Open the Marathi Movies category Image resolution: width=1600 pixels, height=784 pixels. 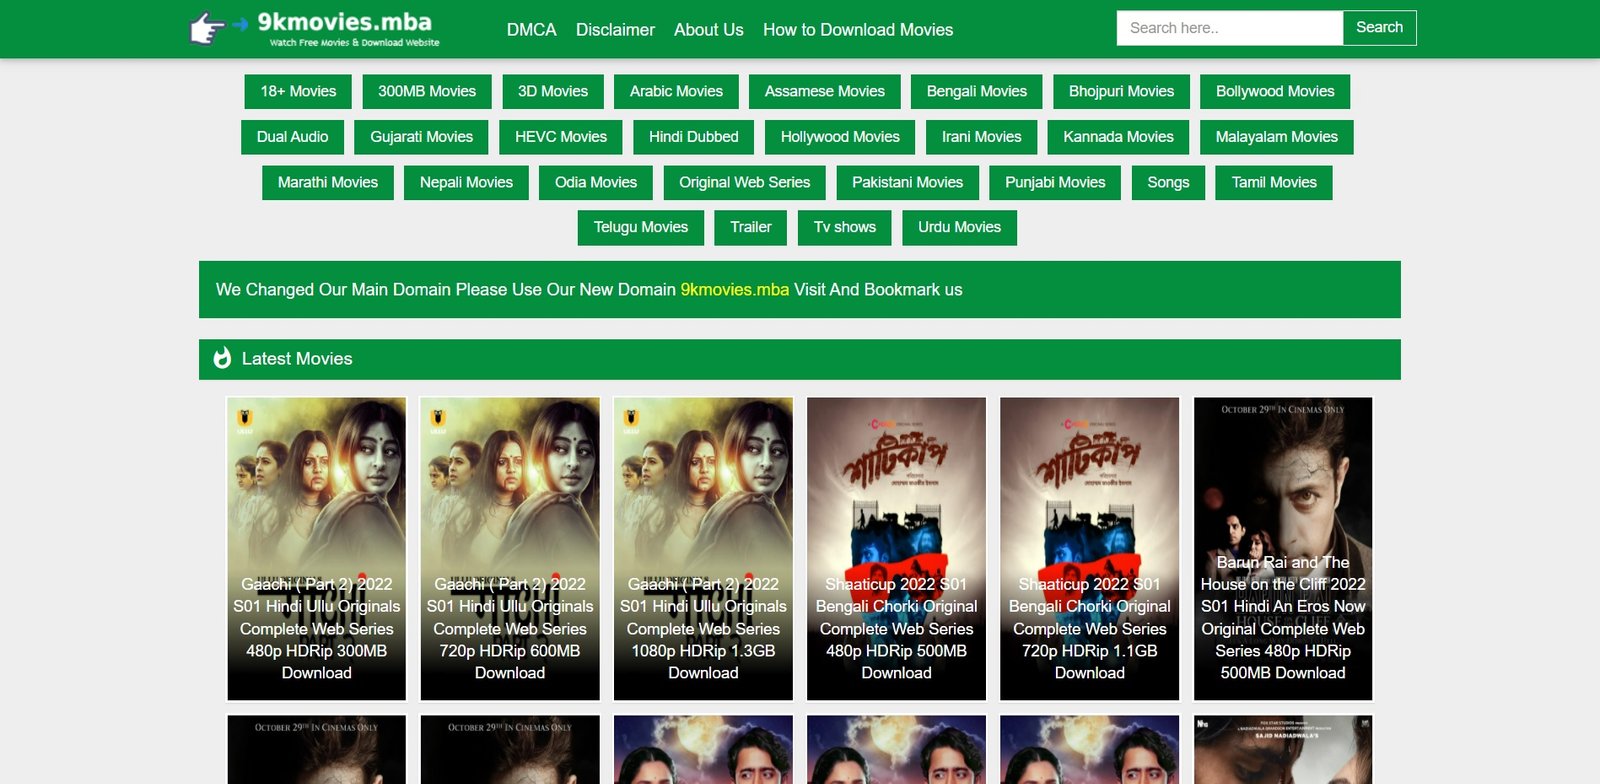coord(328,182)
